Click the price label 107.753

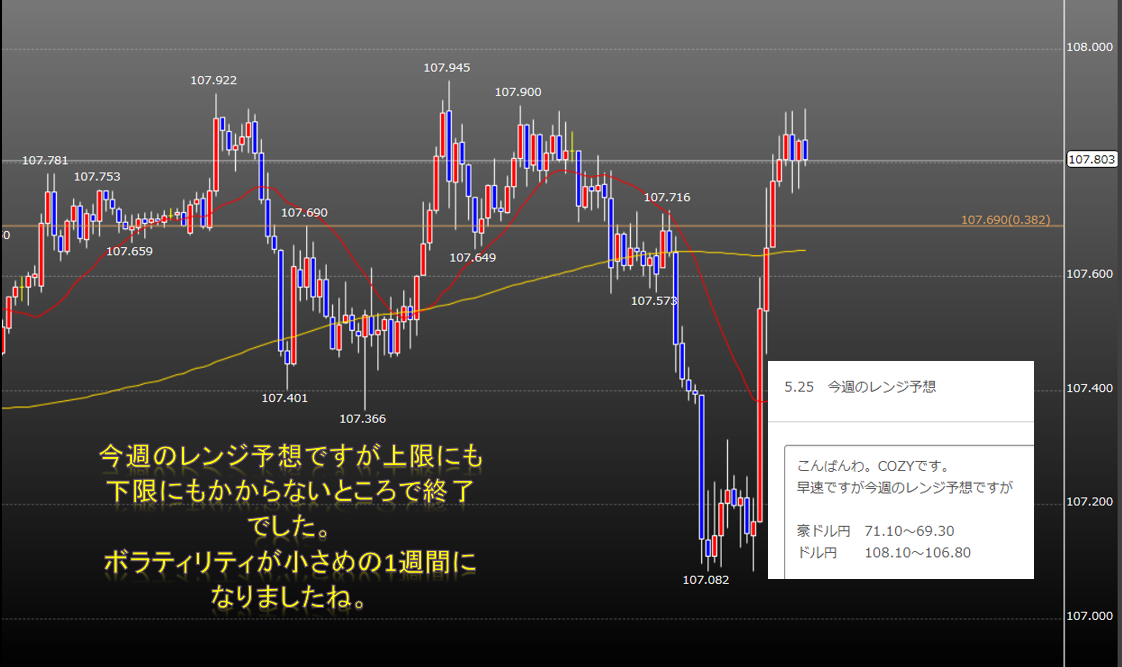[x=97, y=177]
